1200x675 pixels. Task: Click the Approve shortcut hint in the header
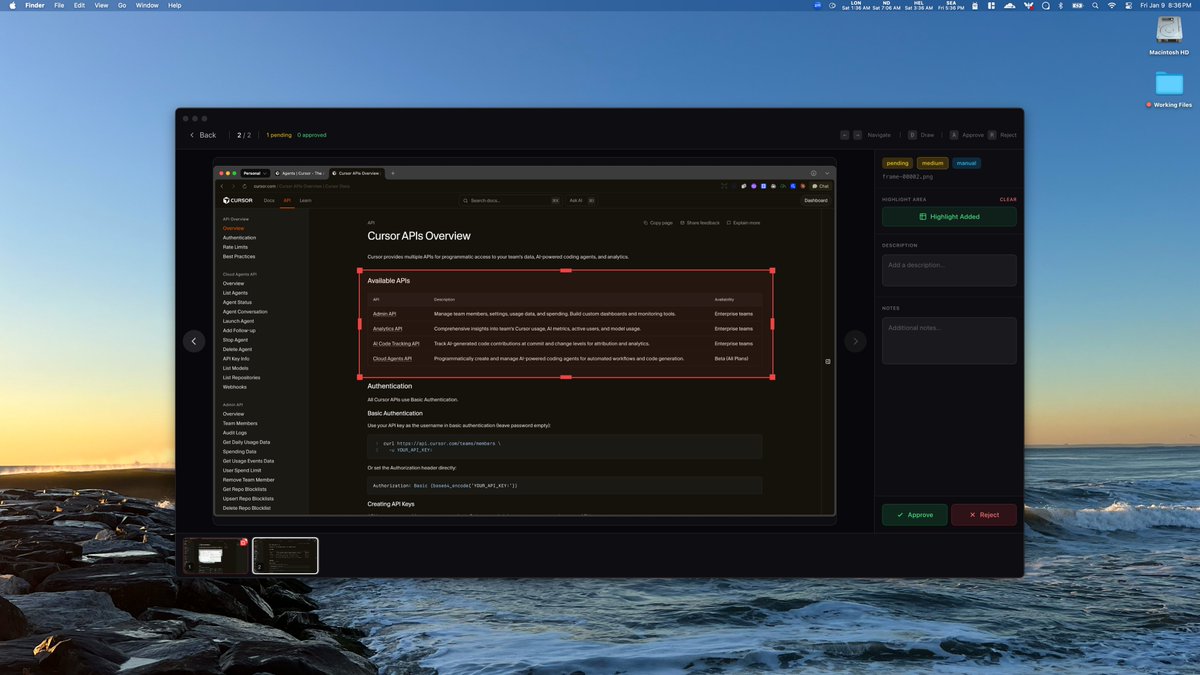coord(967,134)
